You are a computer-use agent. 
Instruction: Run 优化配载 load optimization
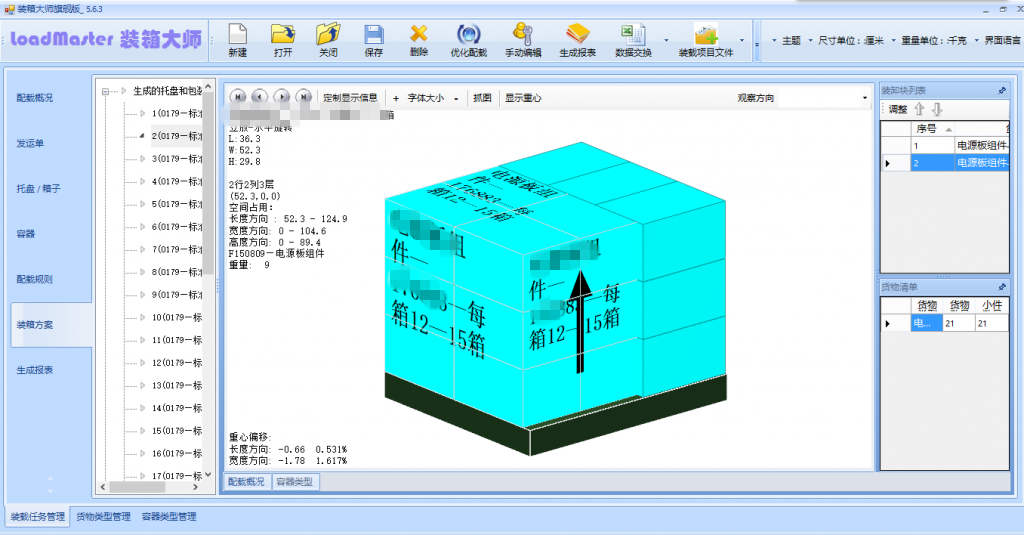468,40
